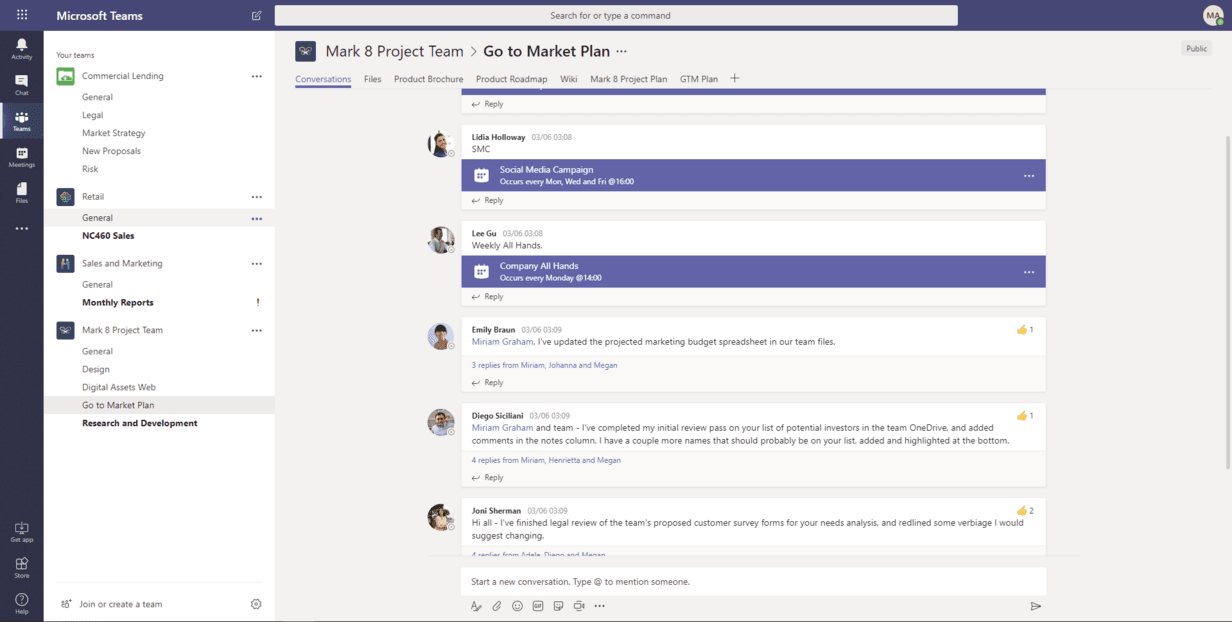Screen dimensions: 1232x622
Task: Click Join or create a team
Action: (x=120, y=604)
